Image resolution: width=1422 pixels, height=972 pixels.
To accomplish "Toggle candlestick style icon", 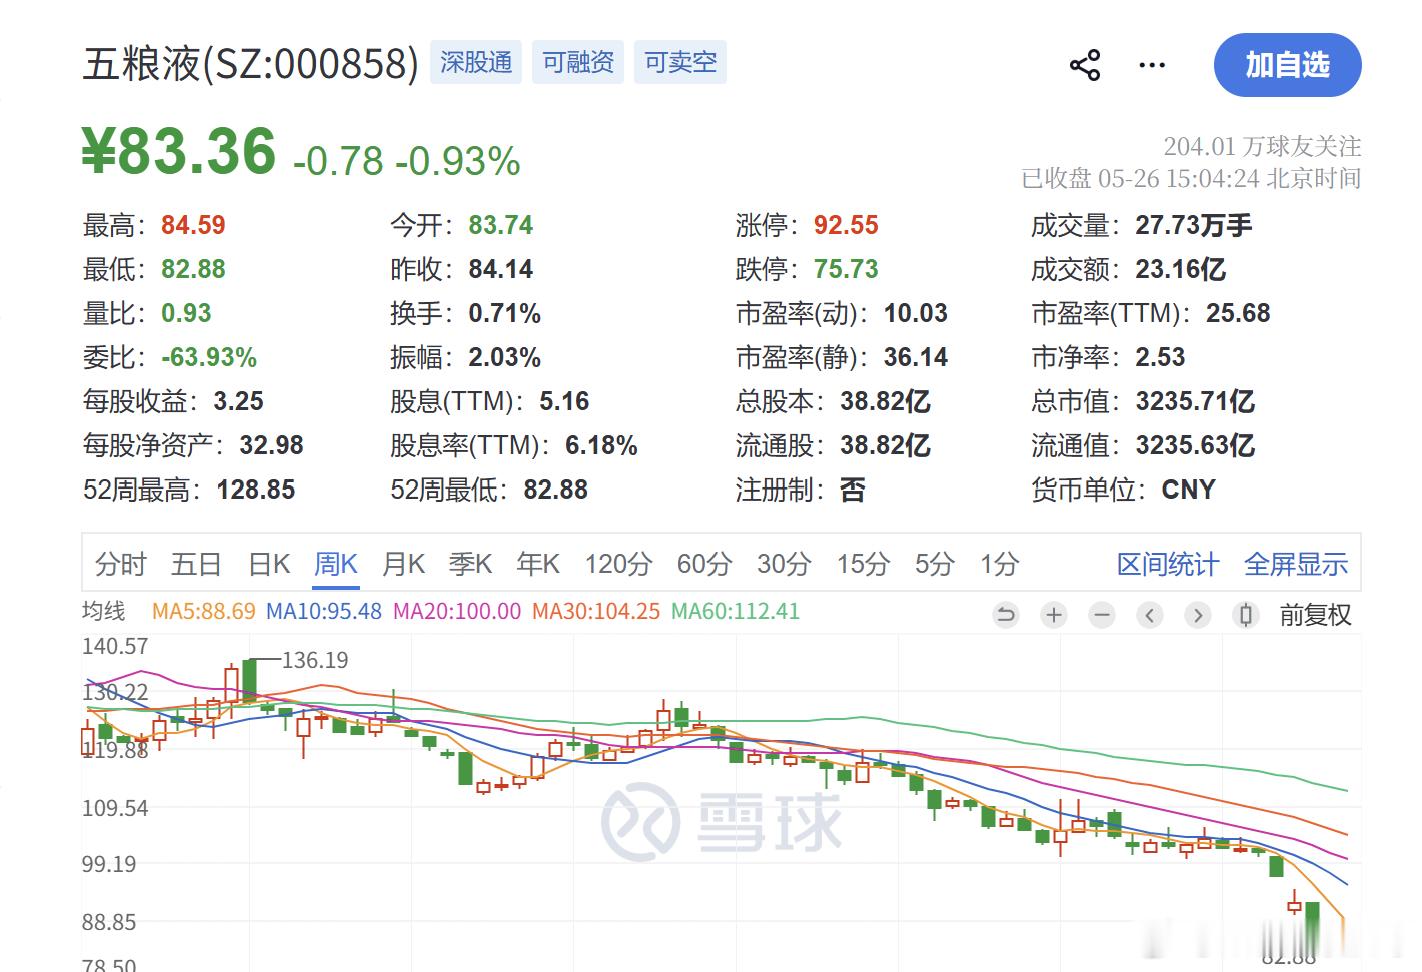I will tap(1246, 615).
